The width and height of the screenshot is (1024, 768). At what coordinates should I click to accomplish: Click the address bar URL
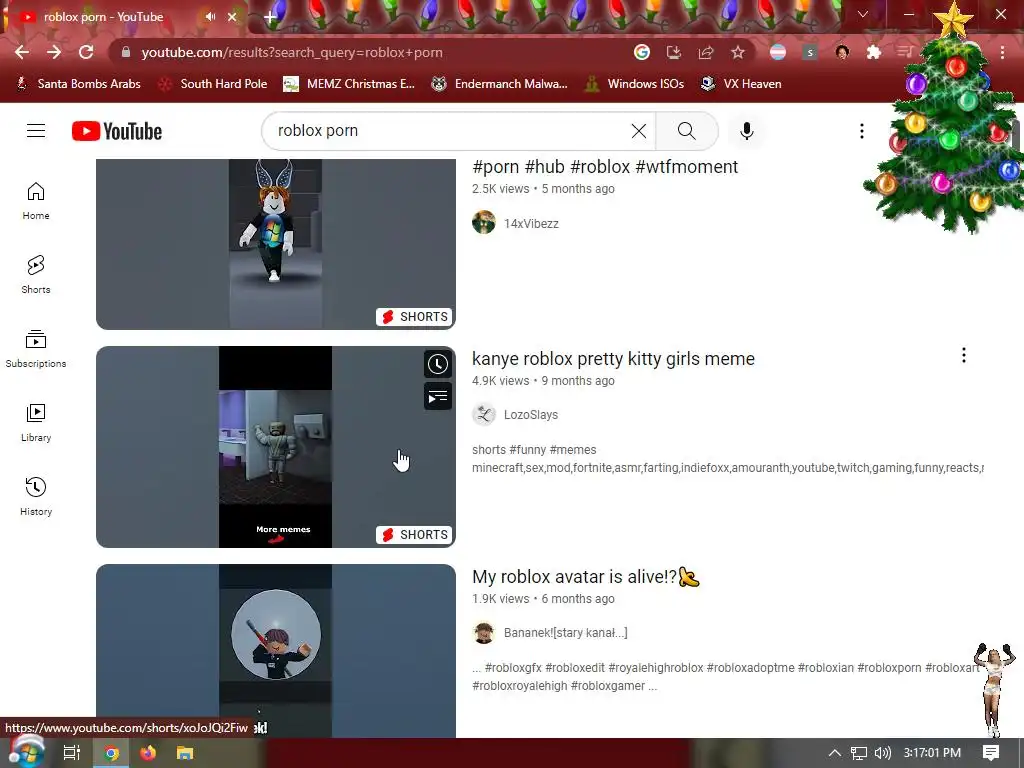292,52
